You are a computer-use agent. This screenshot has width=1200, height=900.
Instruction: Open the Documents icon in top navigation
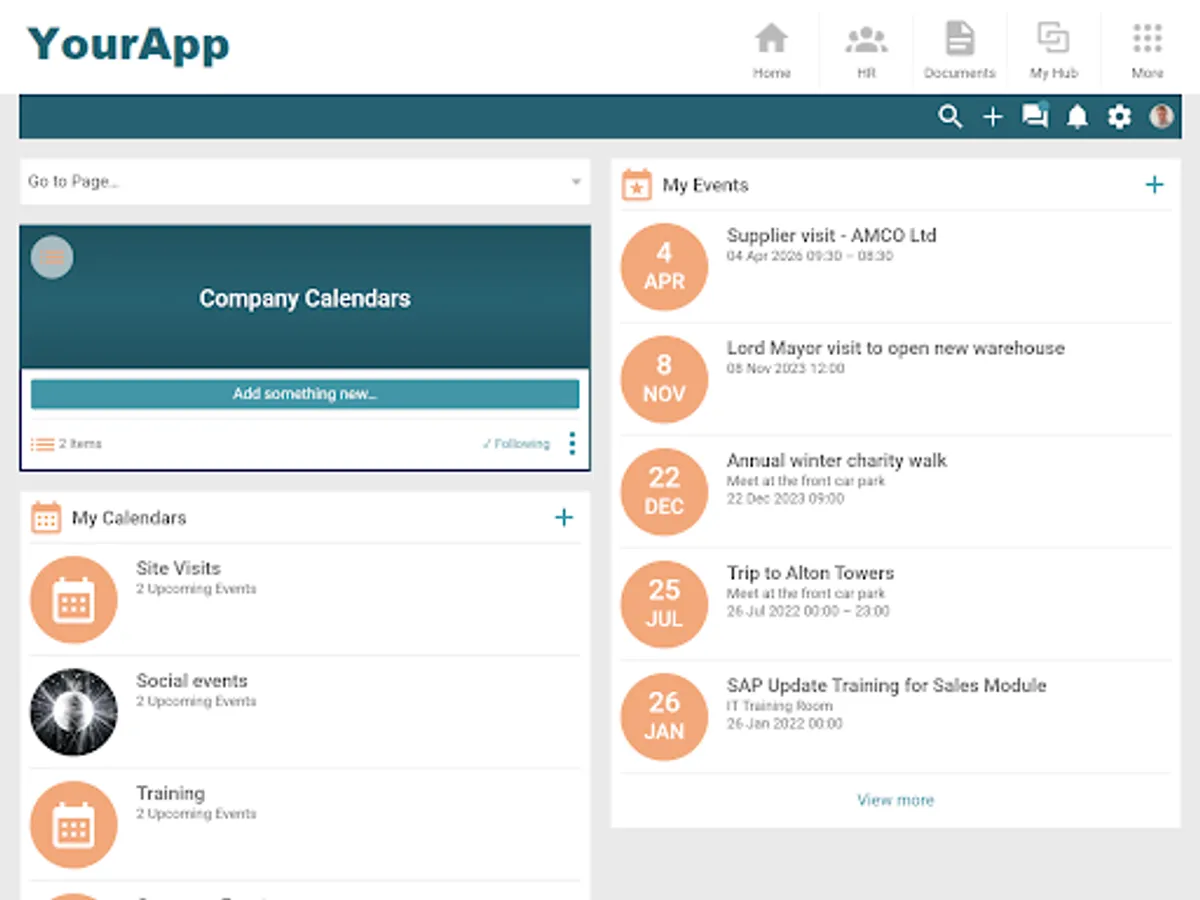point(960,39)
